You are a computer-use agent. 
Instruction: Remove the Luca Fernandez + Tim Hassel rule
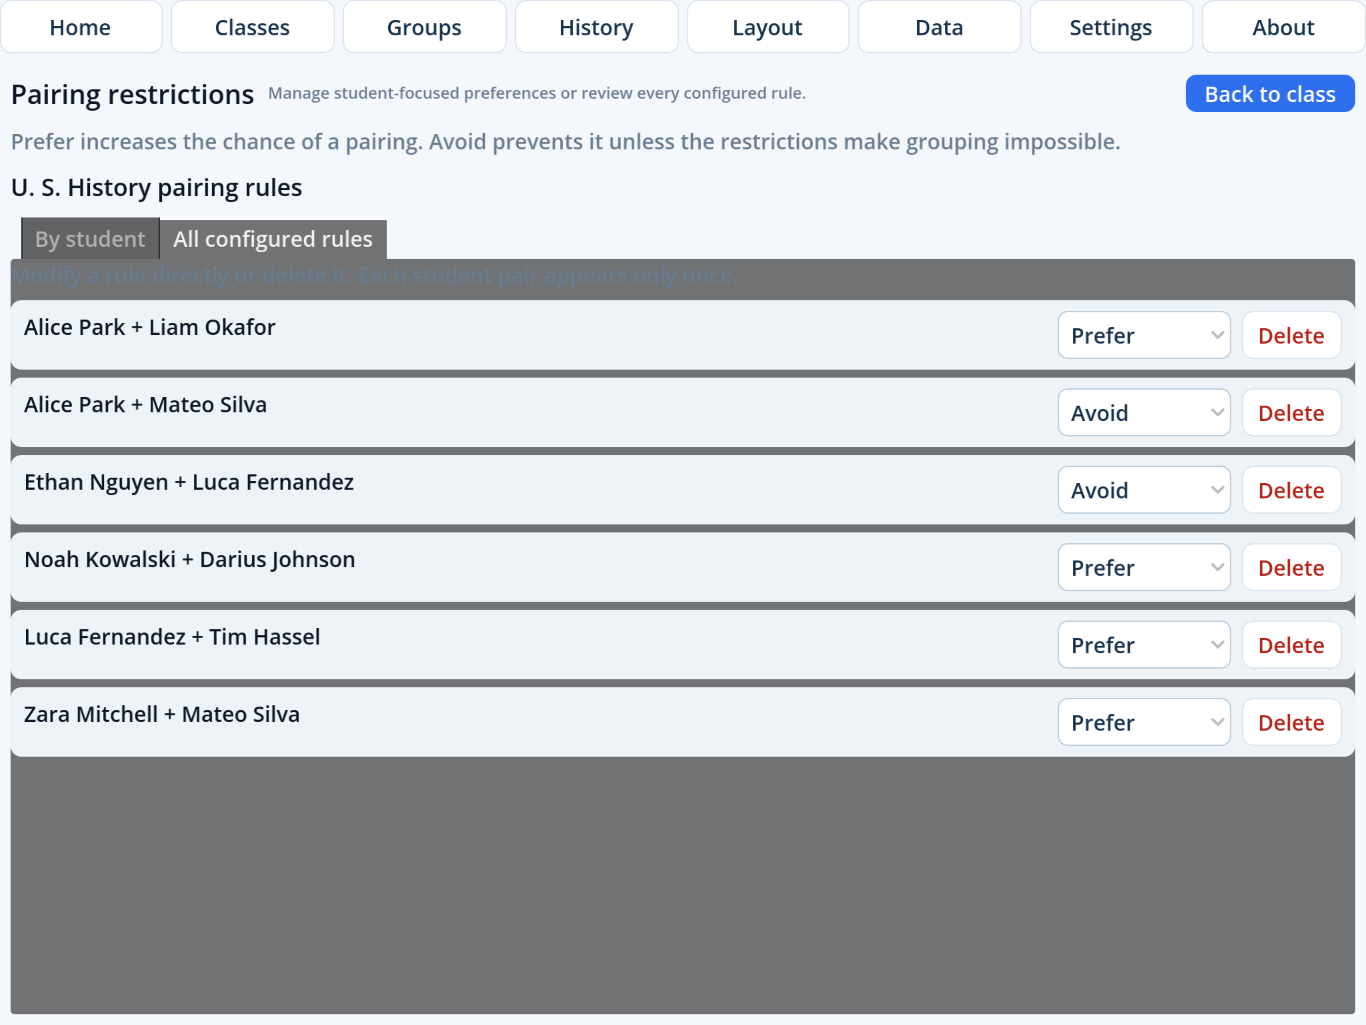tap(1291, 645)
